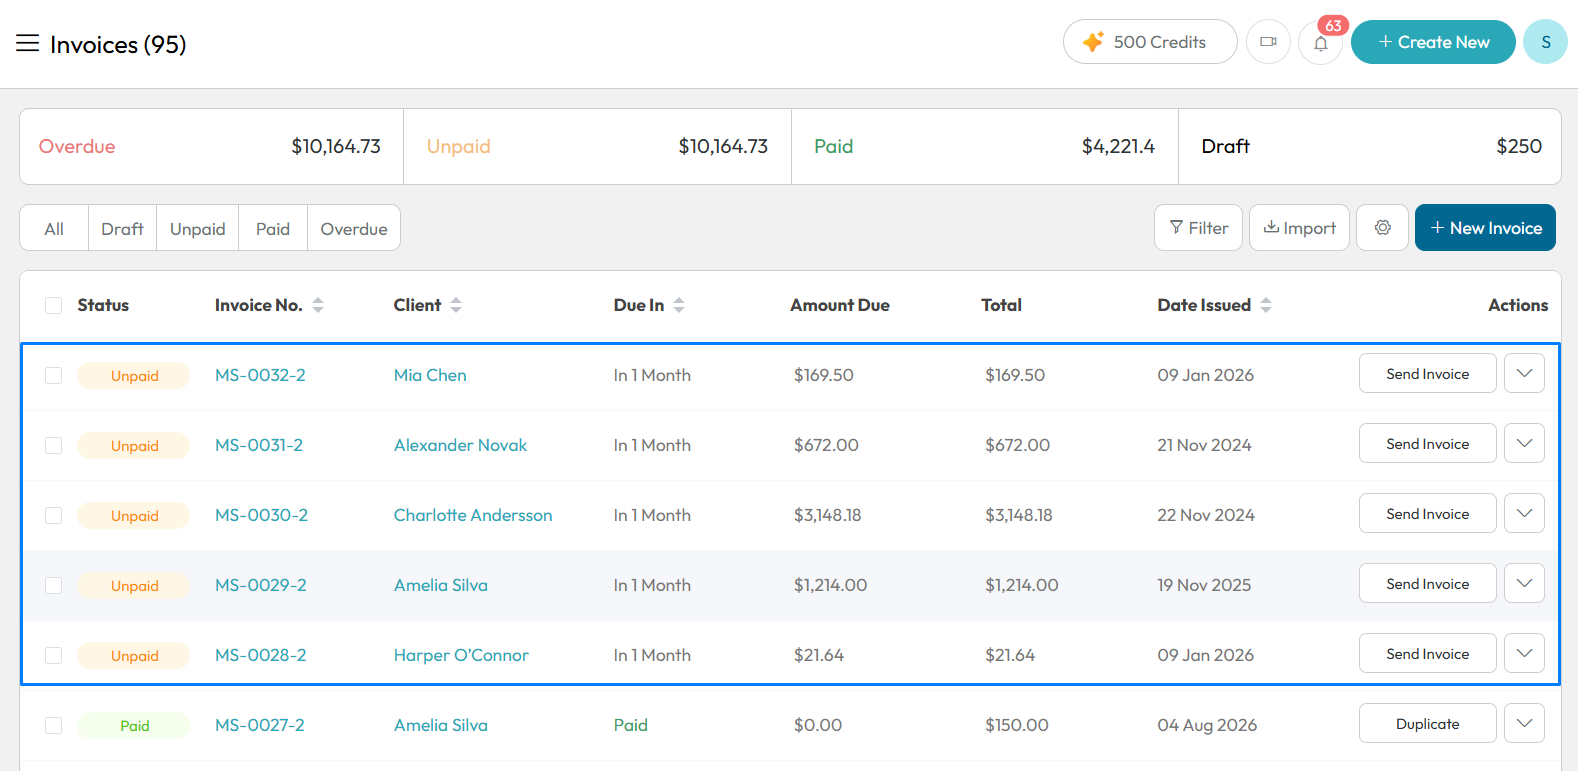Click date issued 19 Nov 2025
The image size is (1578, 771).
(x=1204, y=585)
